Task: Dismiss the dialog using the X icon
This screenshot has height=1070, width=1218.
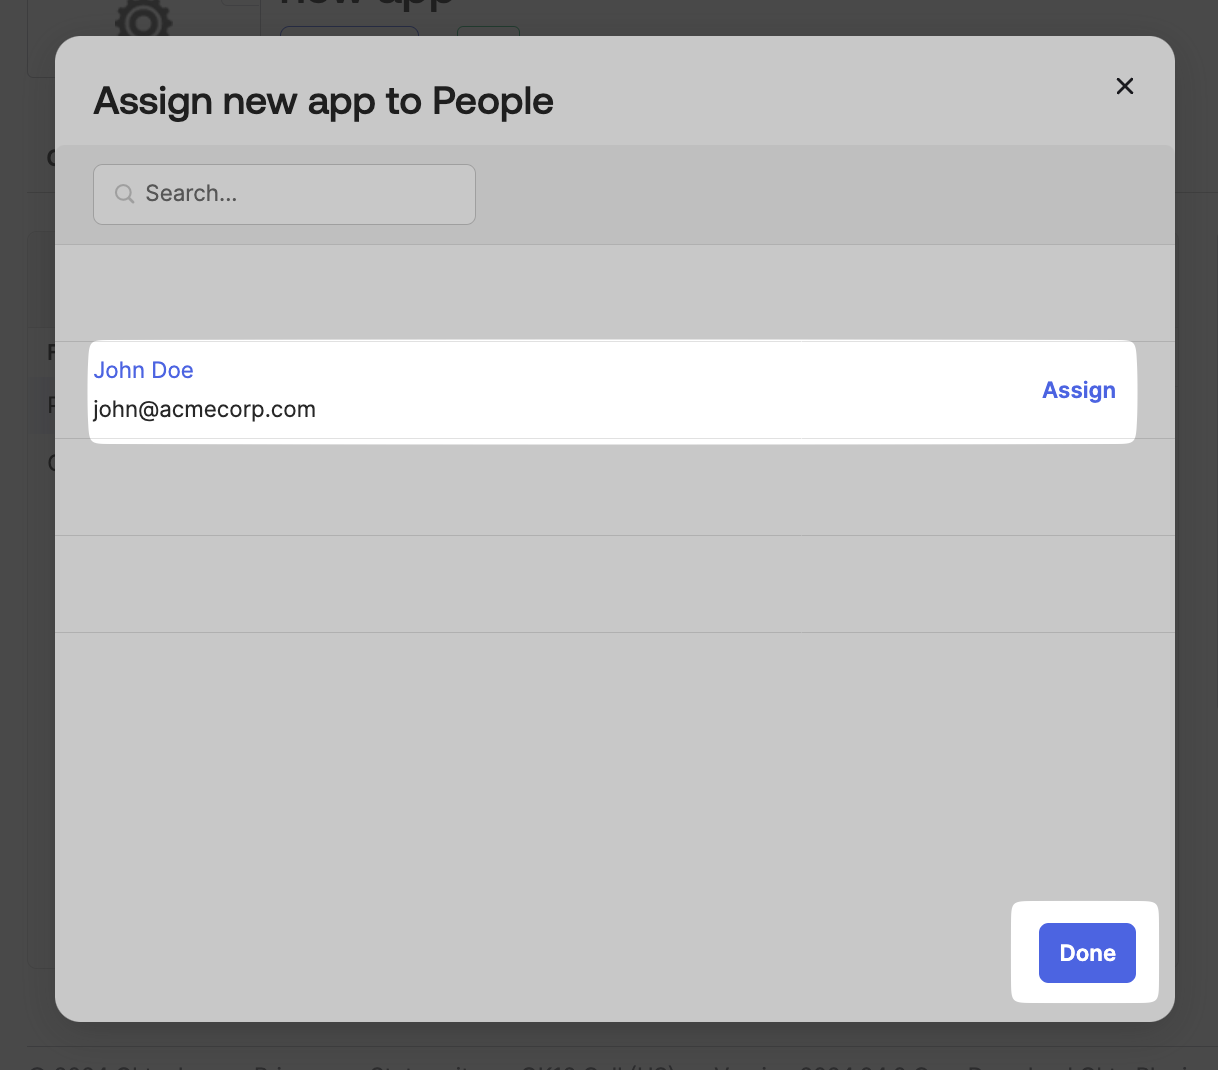Action: click(x=1124, y=86)
